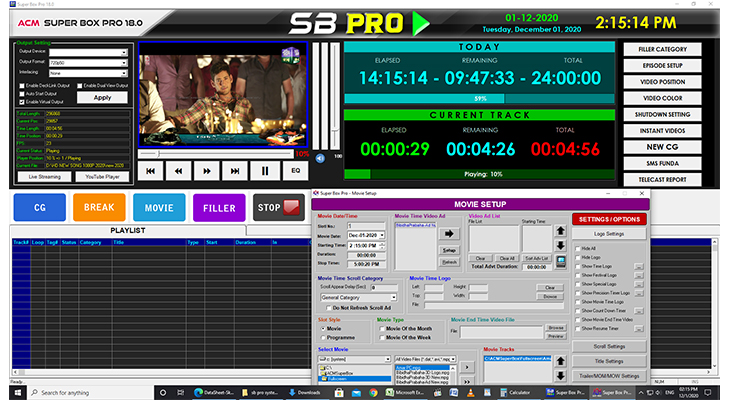This screenshot has height=400, width=730.
Task: Skip to the previous track
Action: (150, 171)
